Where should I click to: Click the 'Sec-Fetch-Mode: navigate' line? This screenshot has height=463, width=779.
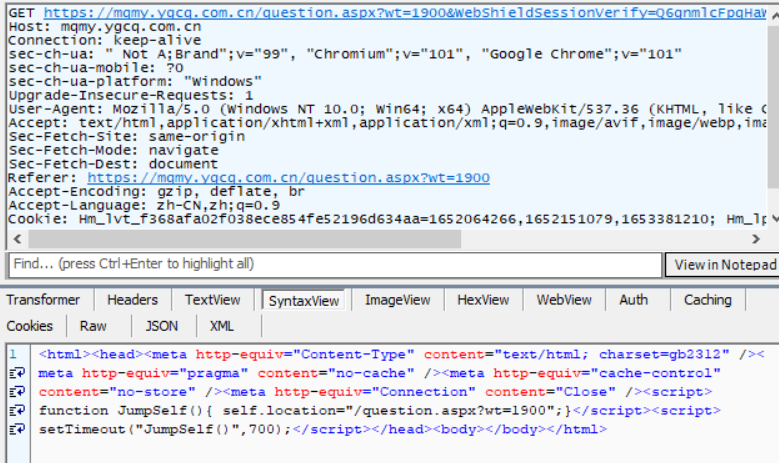click(x=113, y=150)
